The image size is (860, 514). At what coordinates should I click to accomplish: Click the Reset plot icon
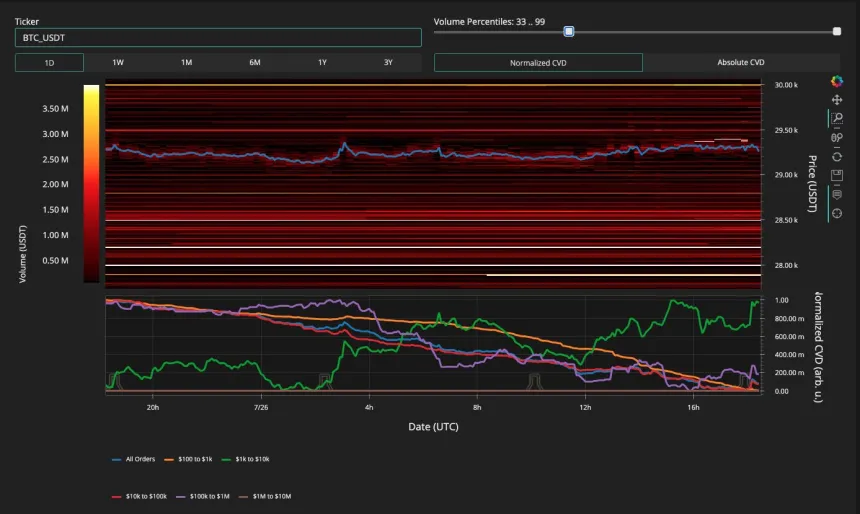tap(837, 156)
